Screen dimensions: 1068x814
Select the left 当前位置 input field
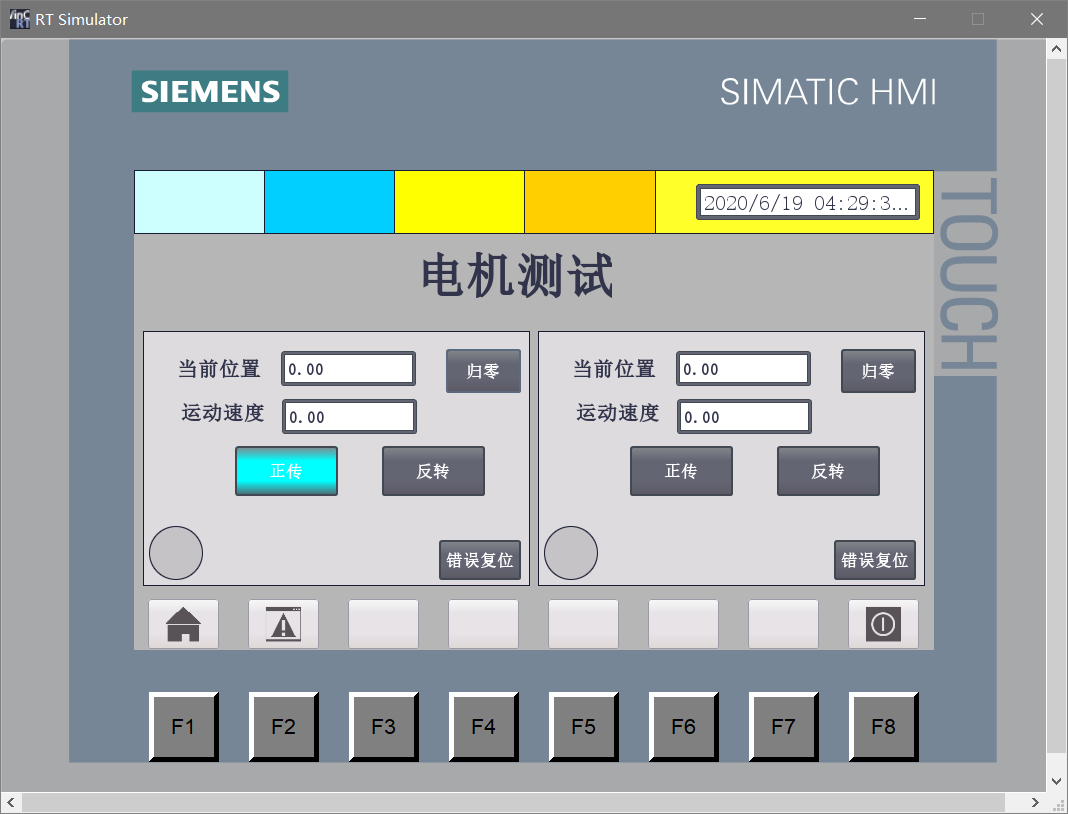coord(348,369)
